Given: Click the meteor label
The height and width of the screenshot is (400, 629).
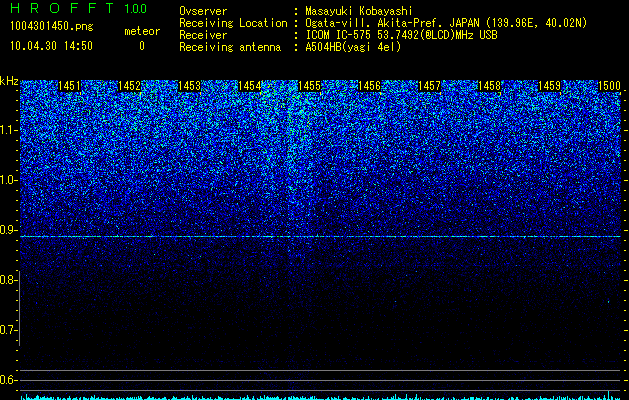Looking at the screenshot, I should 142,31.
